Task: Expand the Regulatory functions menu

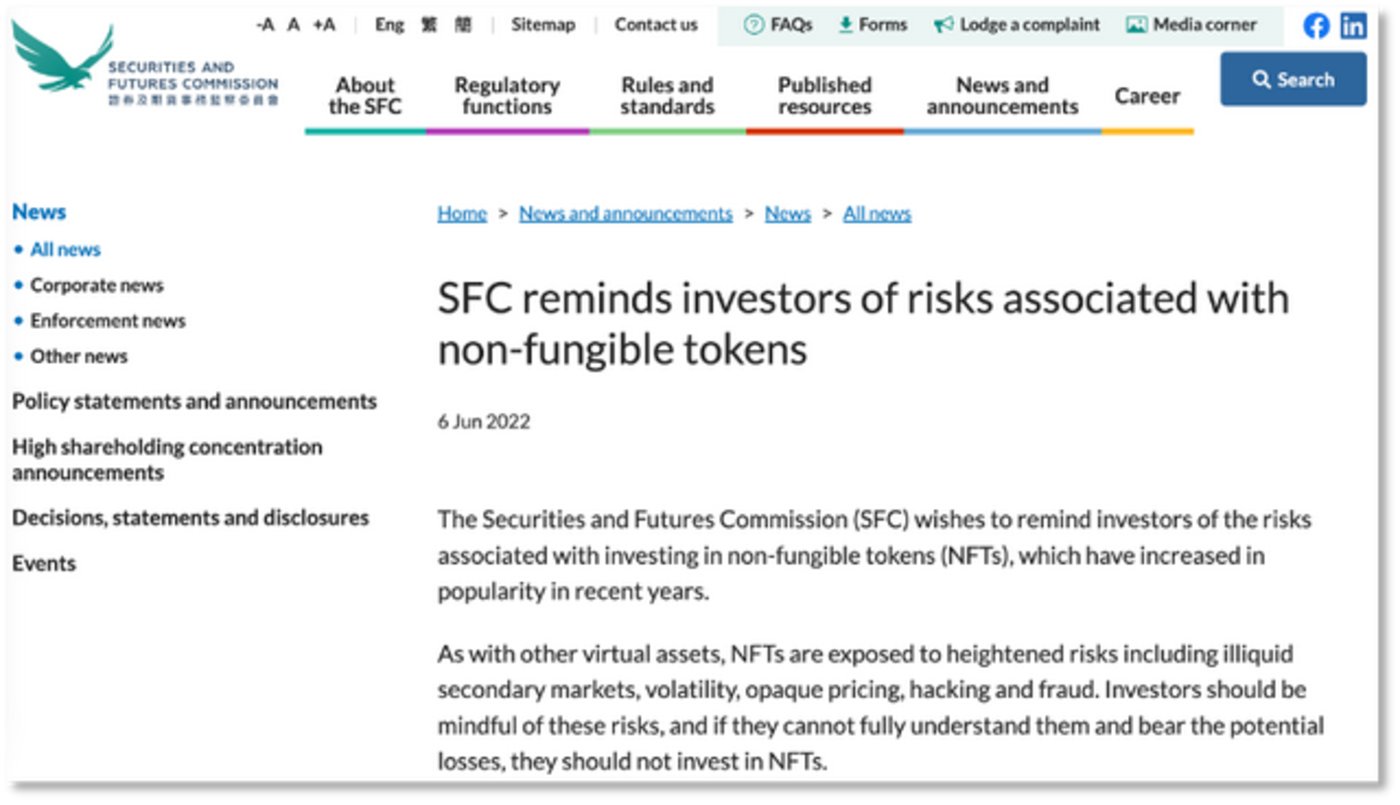Action: (507, 96)
